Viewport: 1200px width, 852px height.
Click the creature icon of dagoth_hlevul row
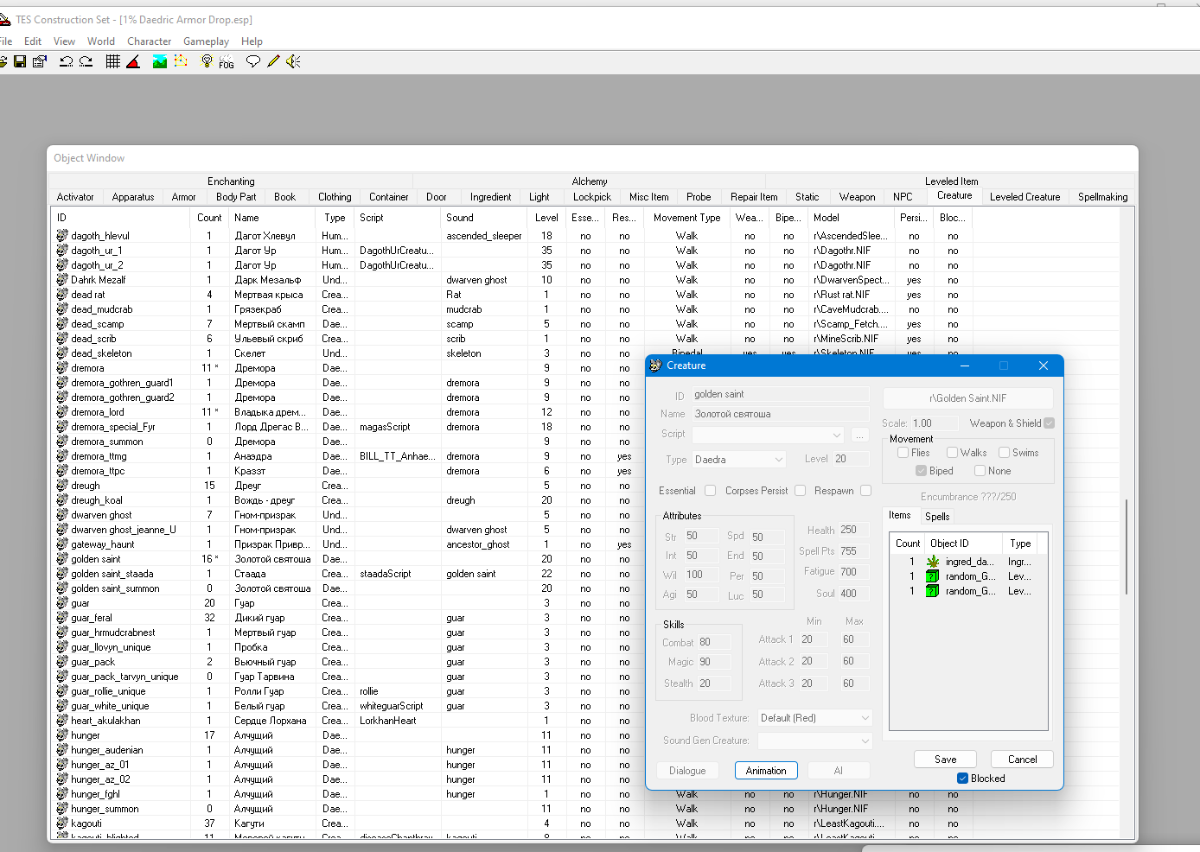(x=62, y=236)
